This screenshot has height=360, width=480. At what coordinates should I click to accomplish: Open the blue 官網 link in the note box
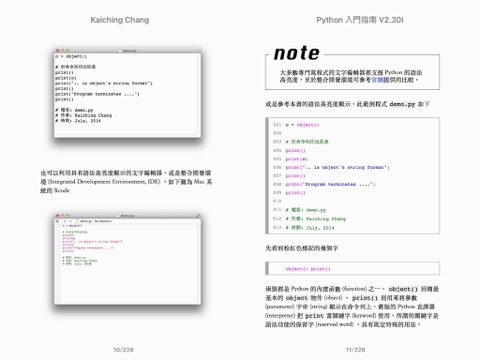tap(377, 80)
